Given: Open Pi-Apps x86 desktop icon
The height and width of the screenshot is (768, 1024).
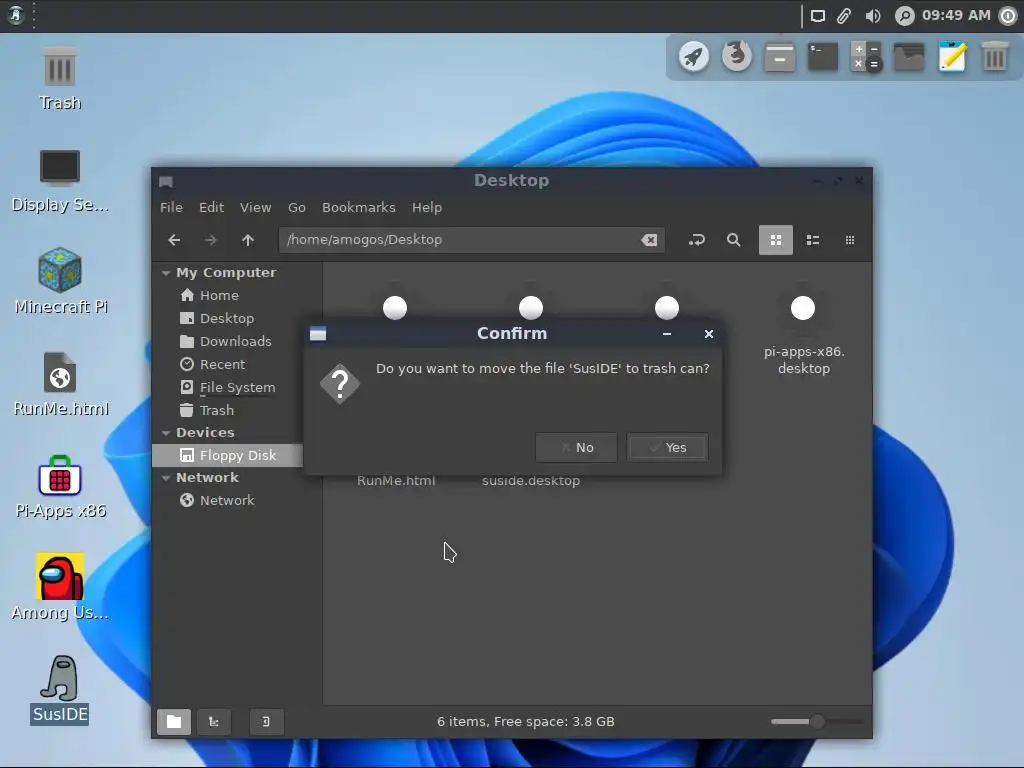Looking at the screenshot, I should (60, 487).
